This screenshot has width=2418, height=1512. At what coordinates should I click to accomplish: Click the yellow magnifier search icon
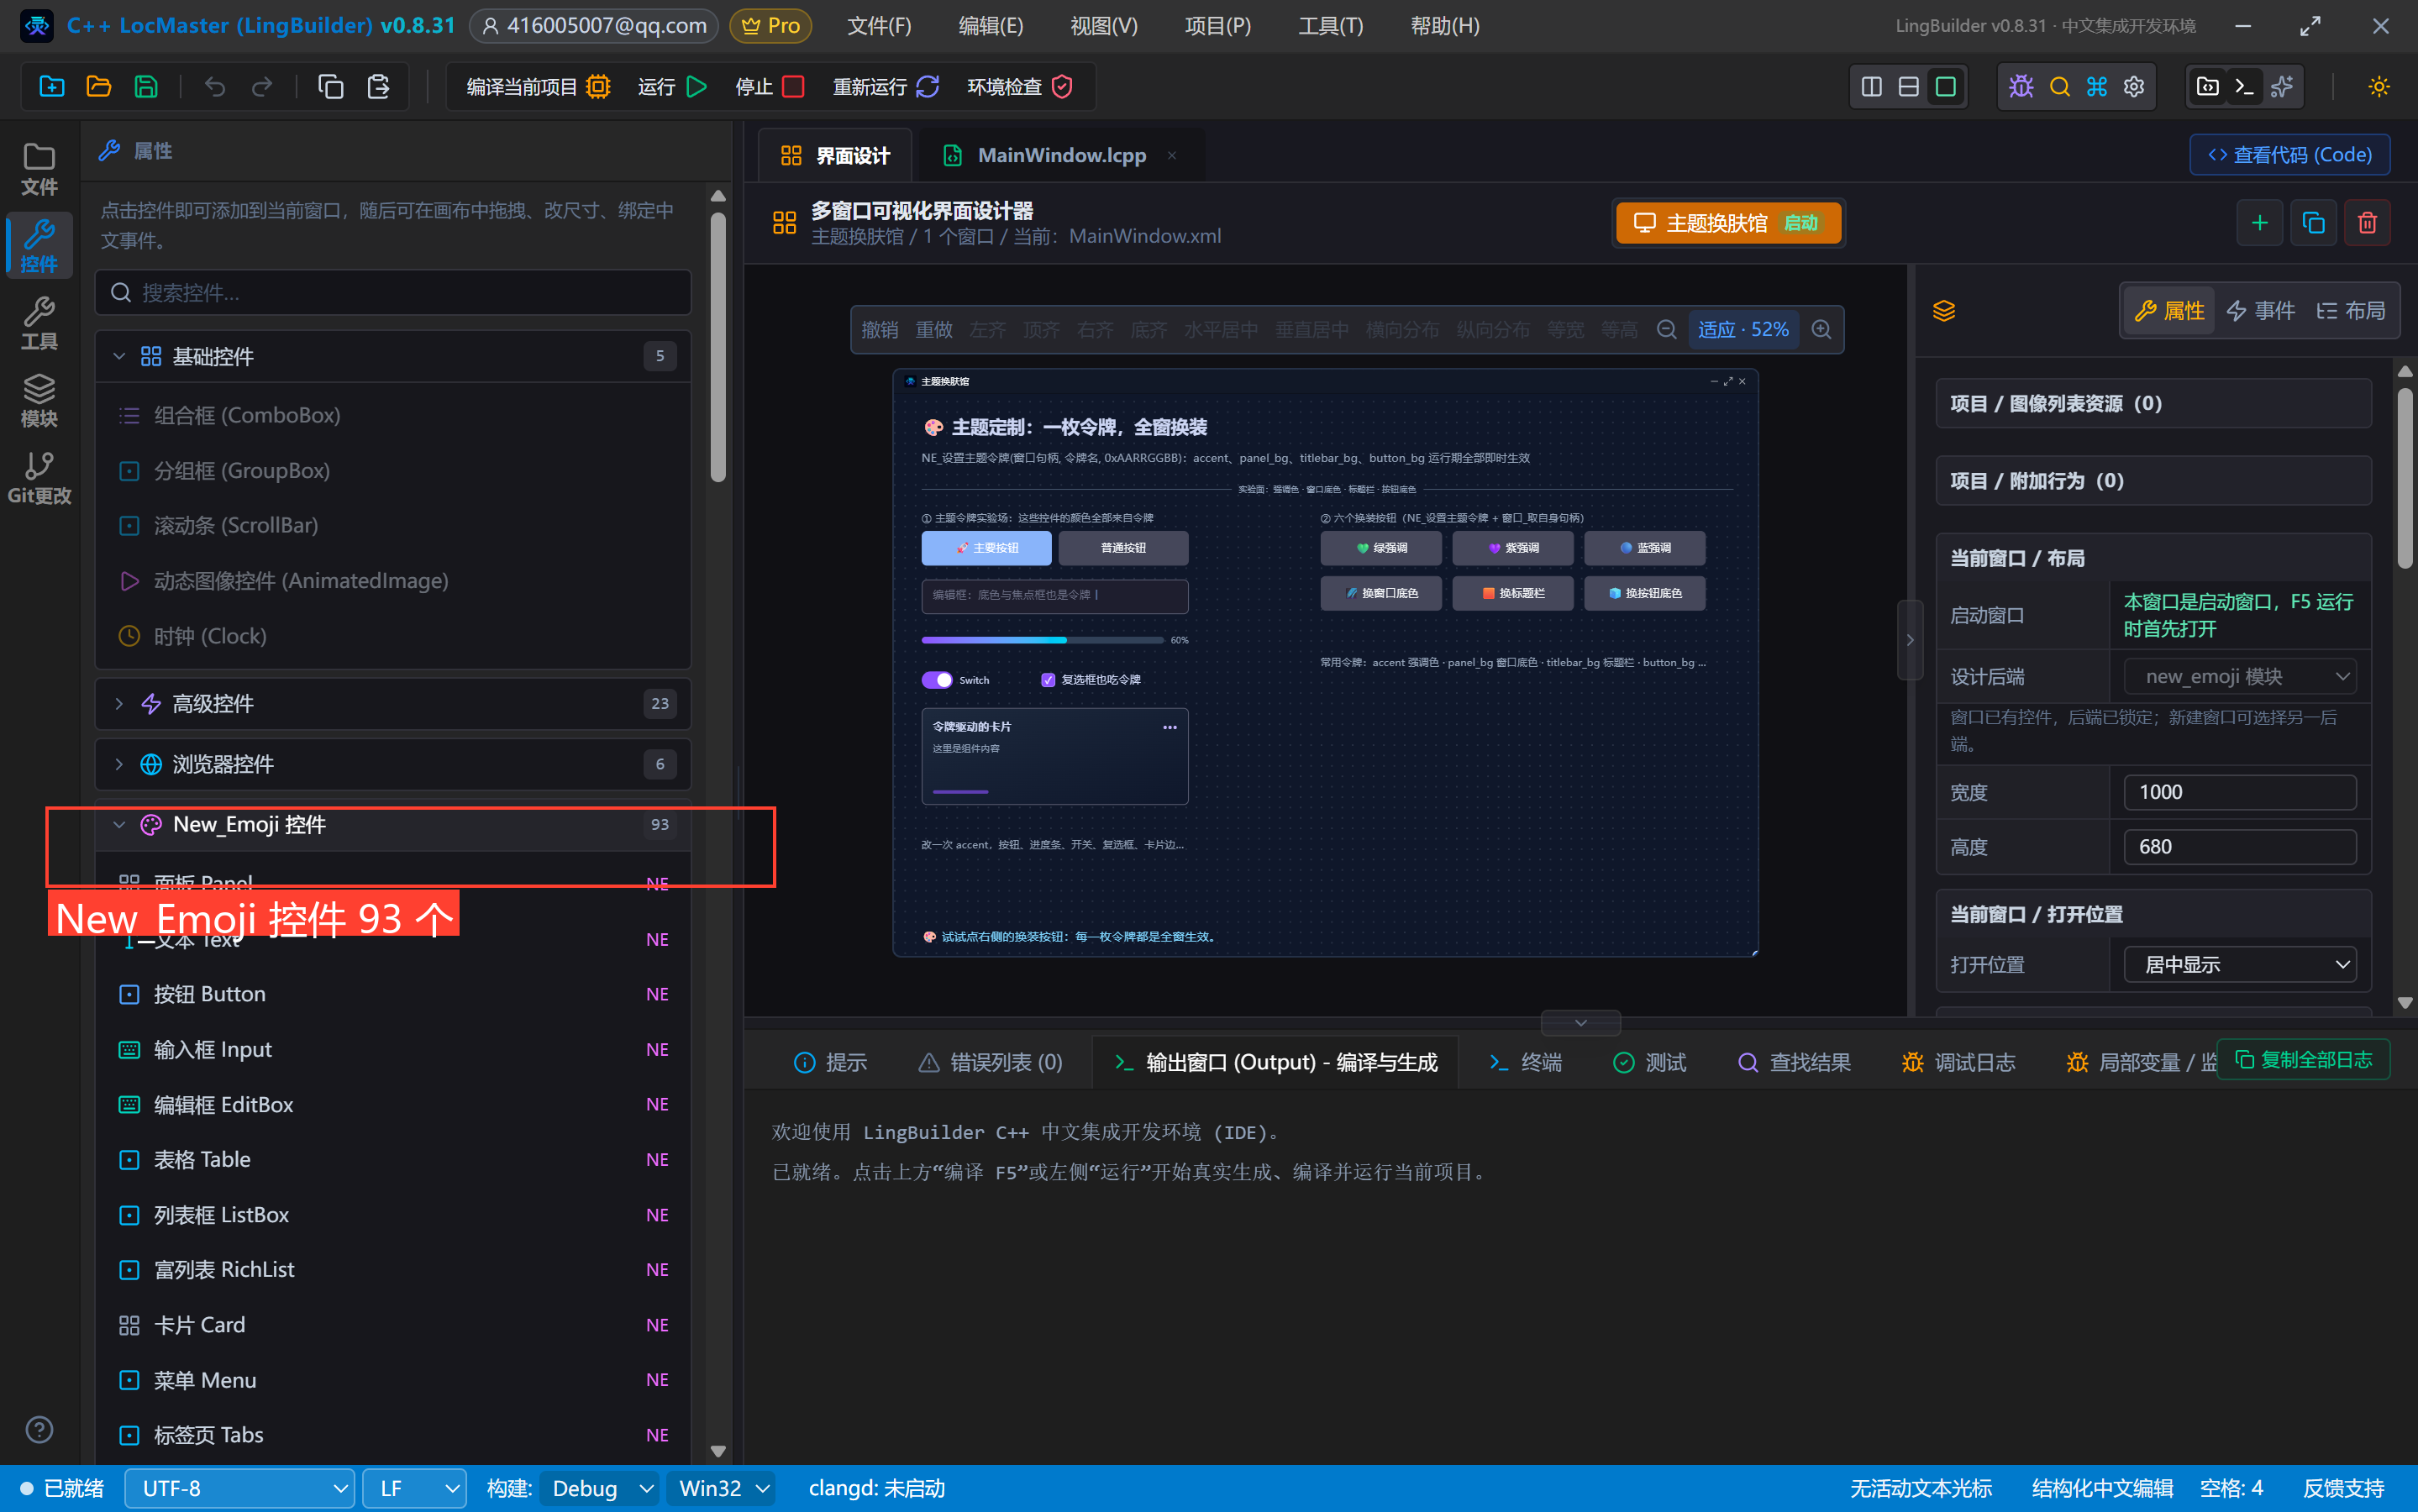click(2059, 87)
